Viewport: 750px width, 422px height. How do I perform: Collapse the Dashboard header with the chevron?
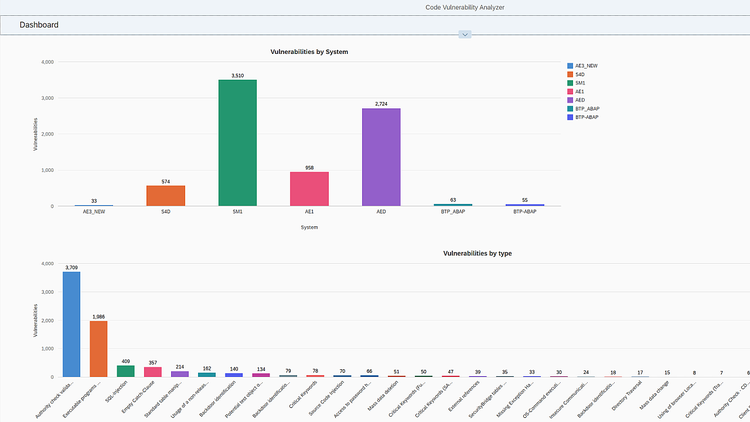click(x=464, y=34)
